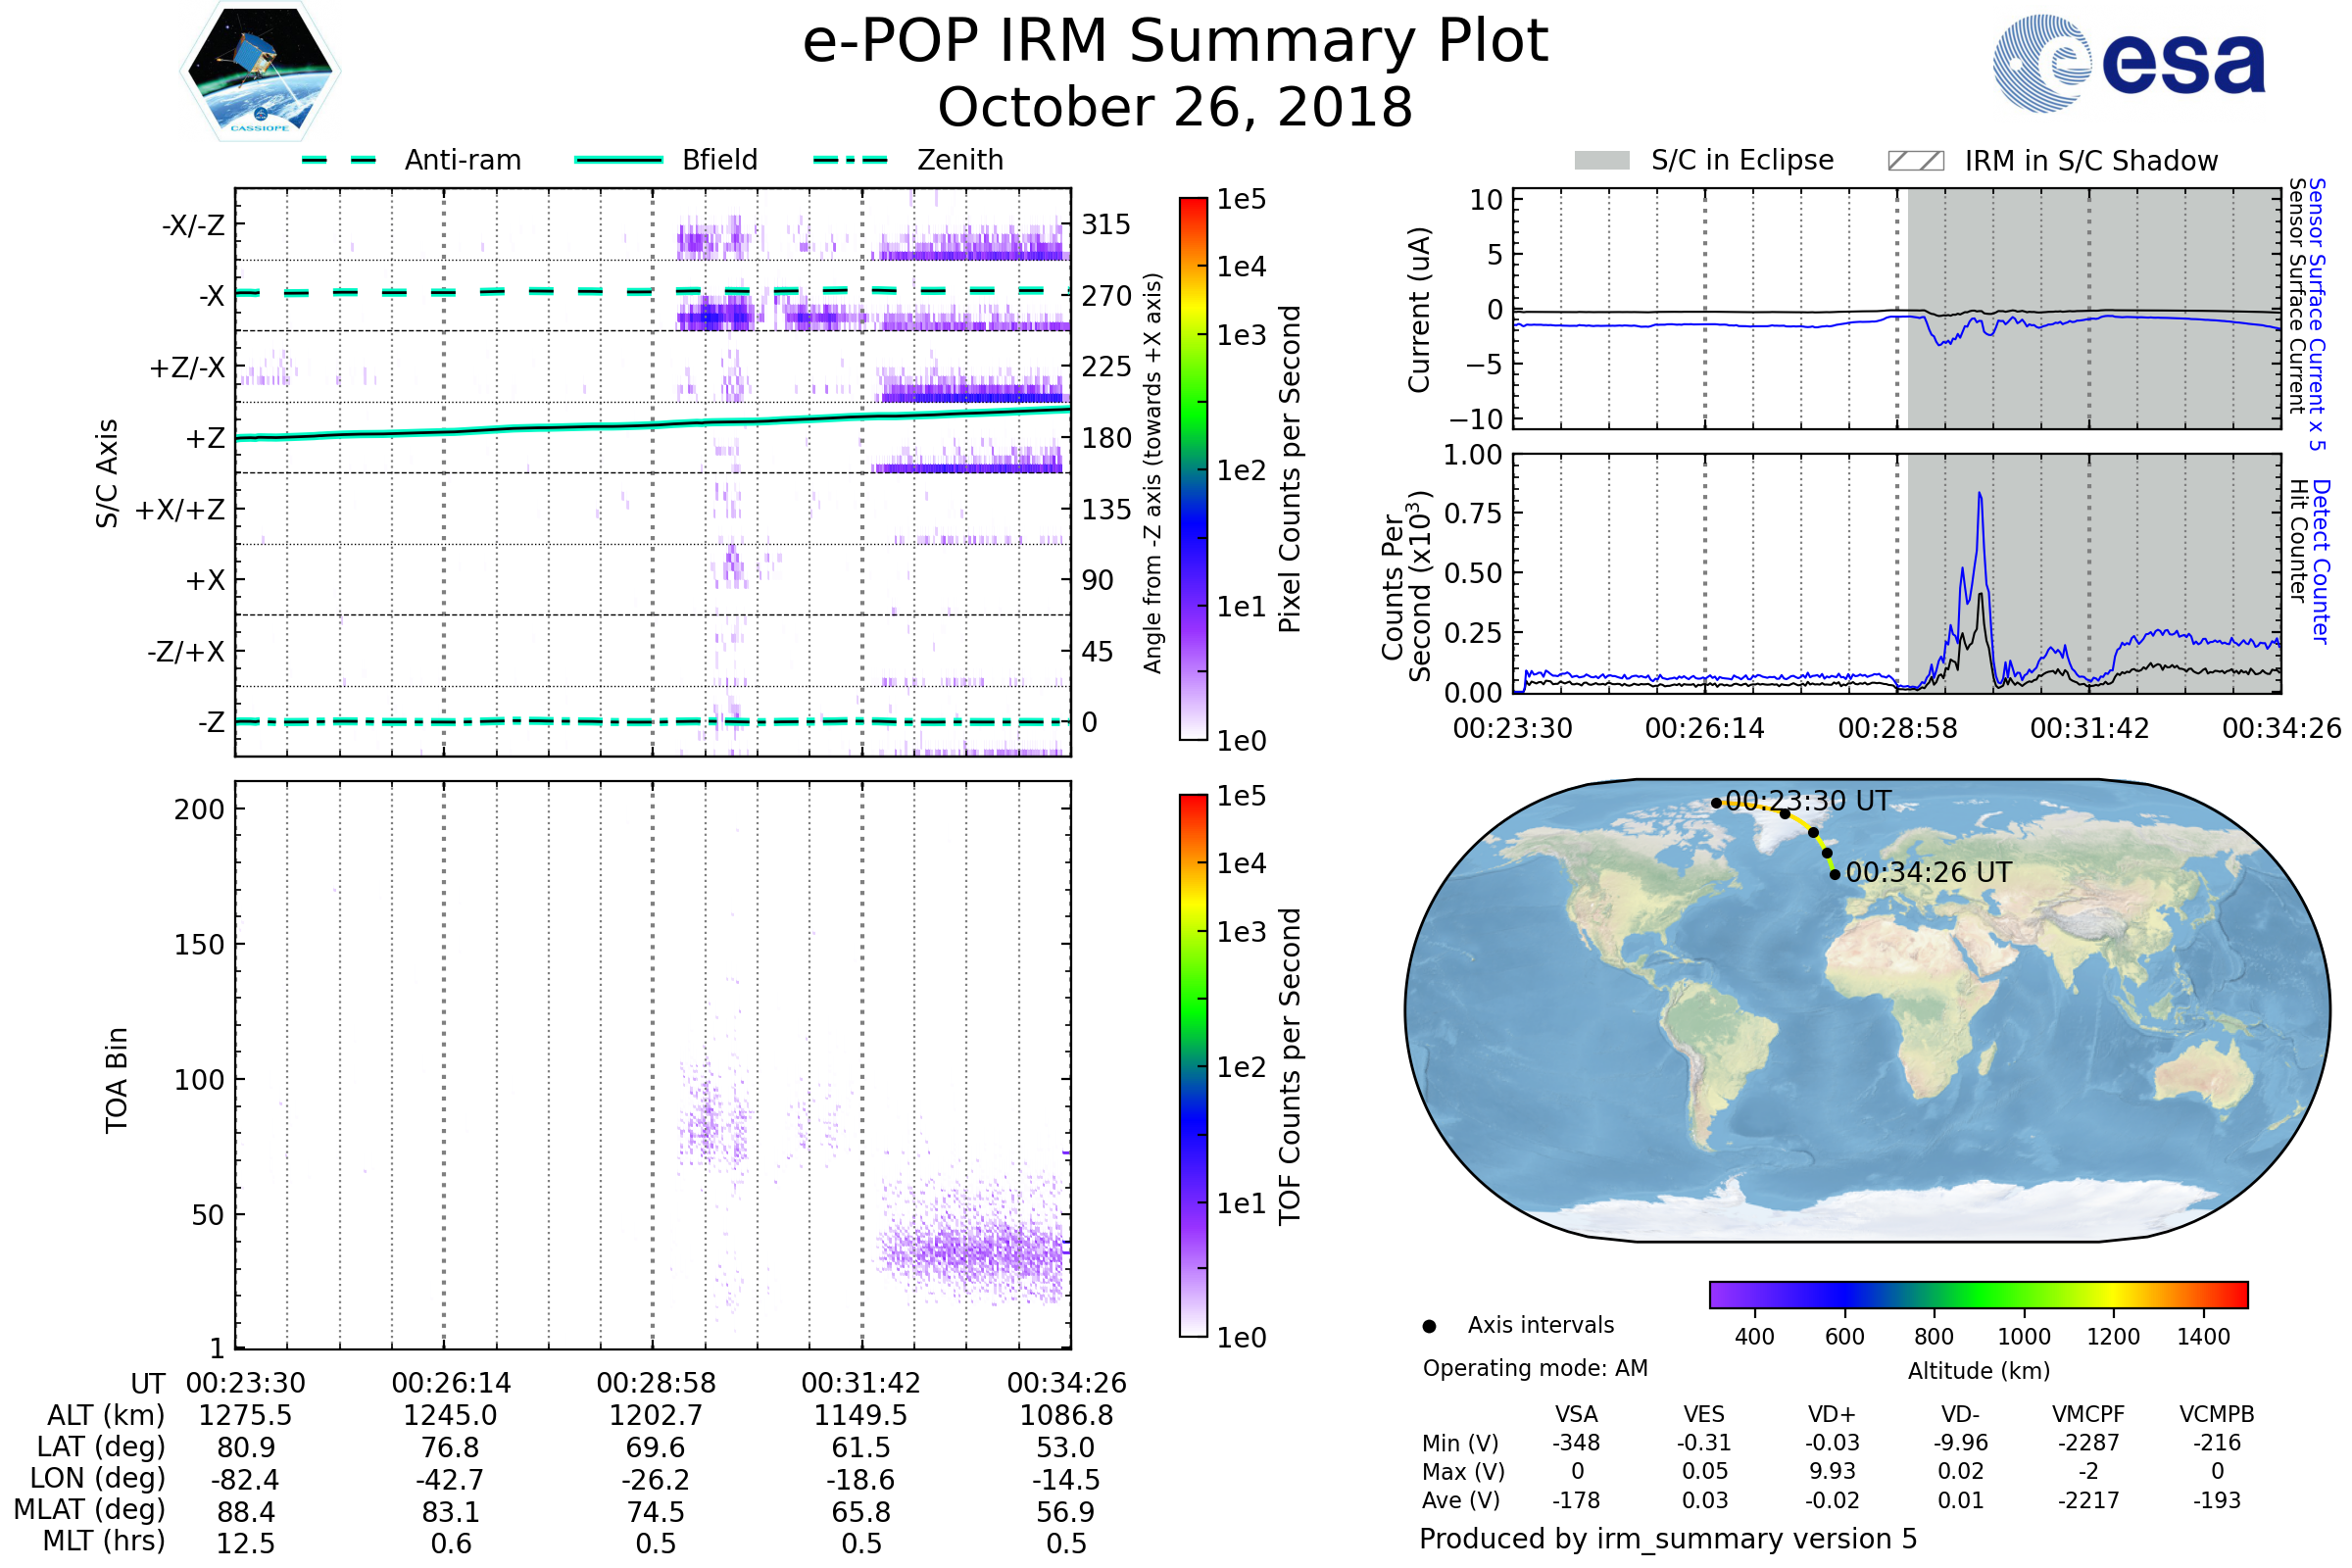Image resolution: width=2352 pixels, height=1568 pixels.
Task: Click the Bfield solid legend line
Action: click(618, 160)
